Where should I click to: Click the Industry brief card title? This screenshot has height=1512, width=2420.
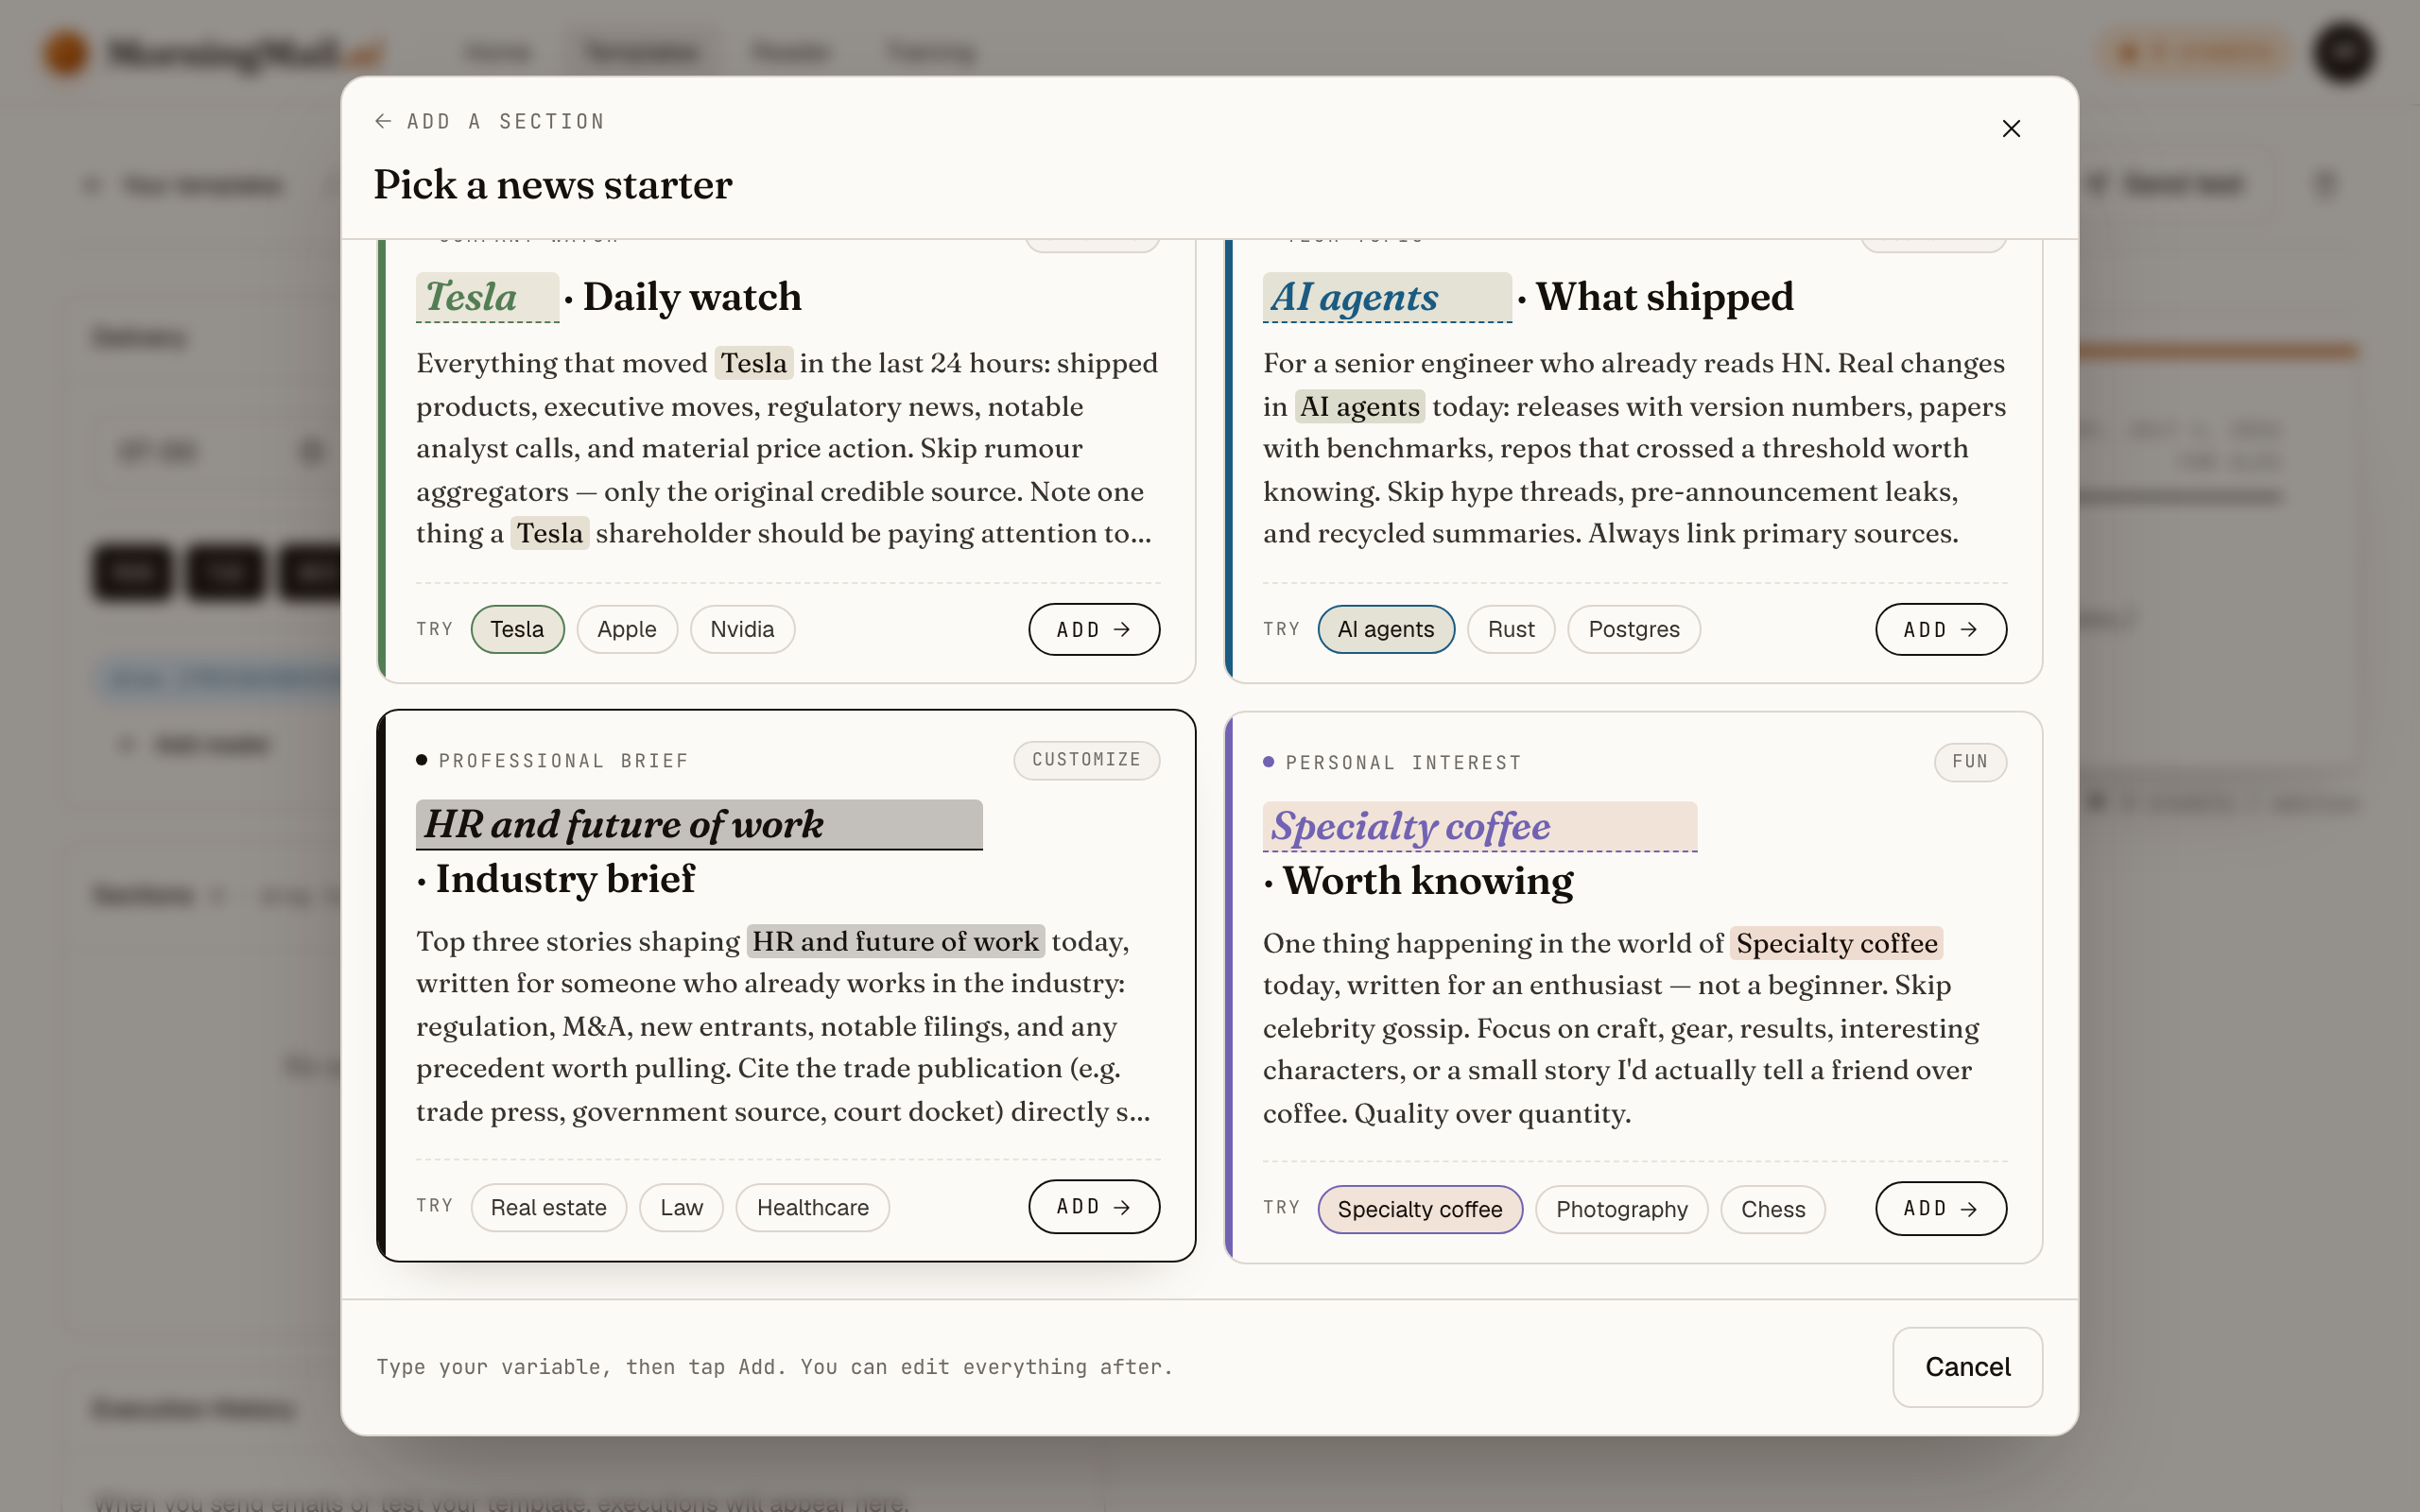[565, 879]
